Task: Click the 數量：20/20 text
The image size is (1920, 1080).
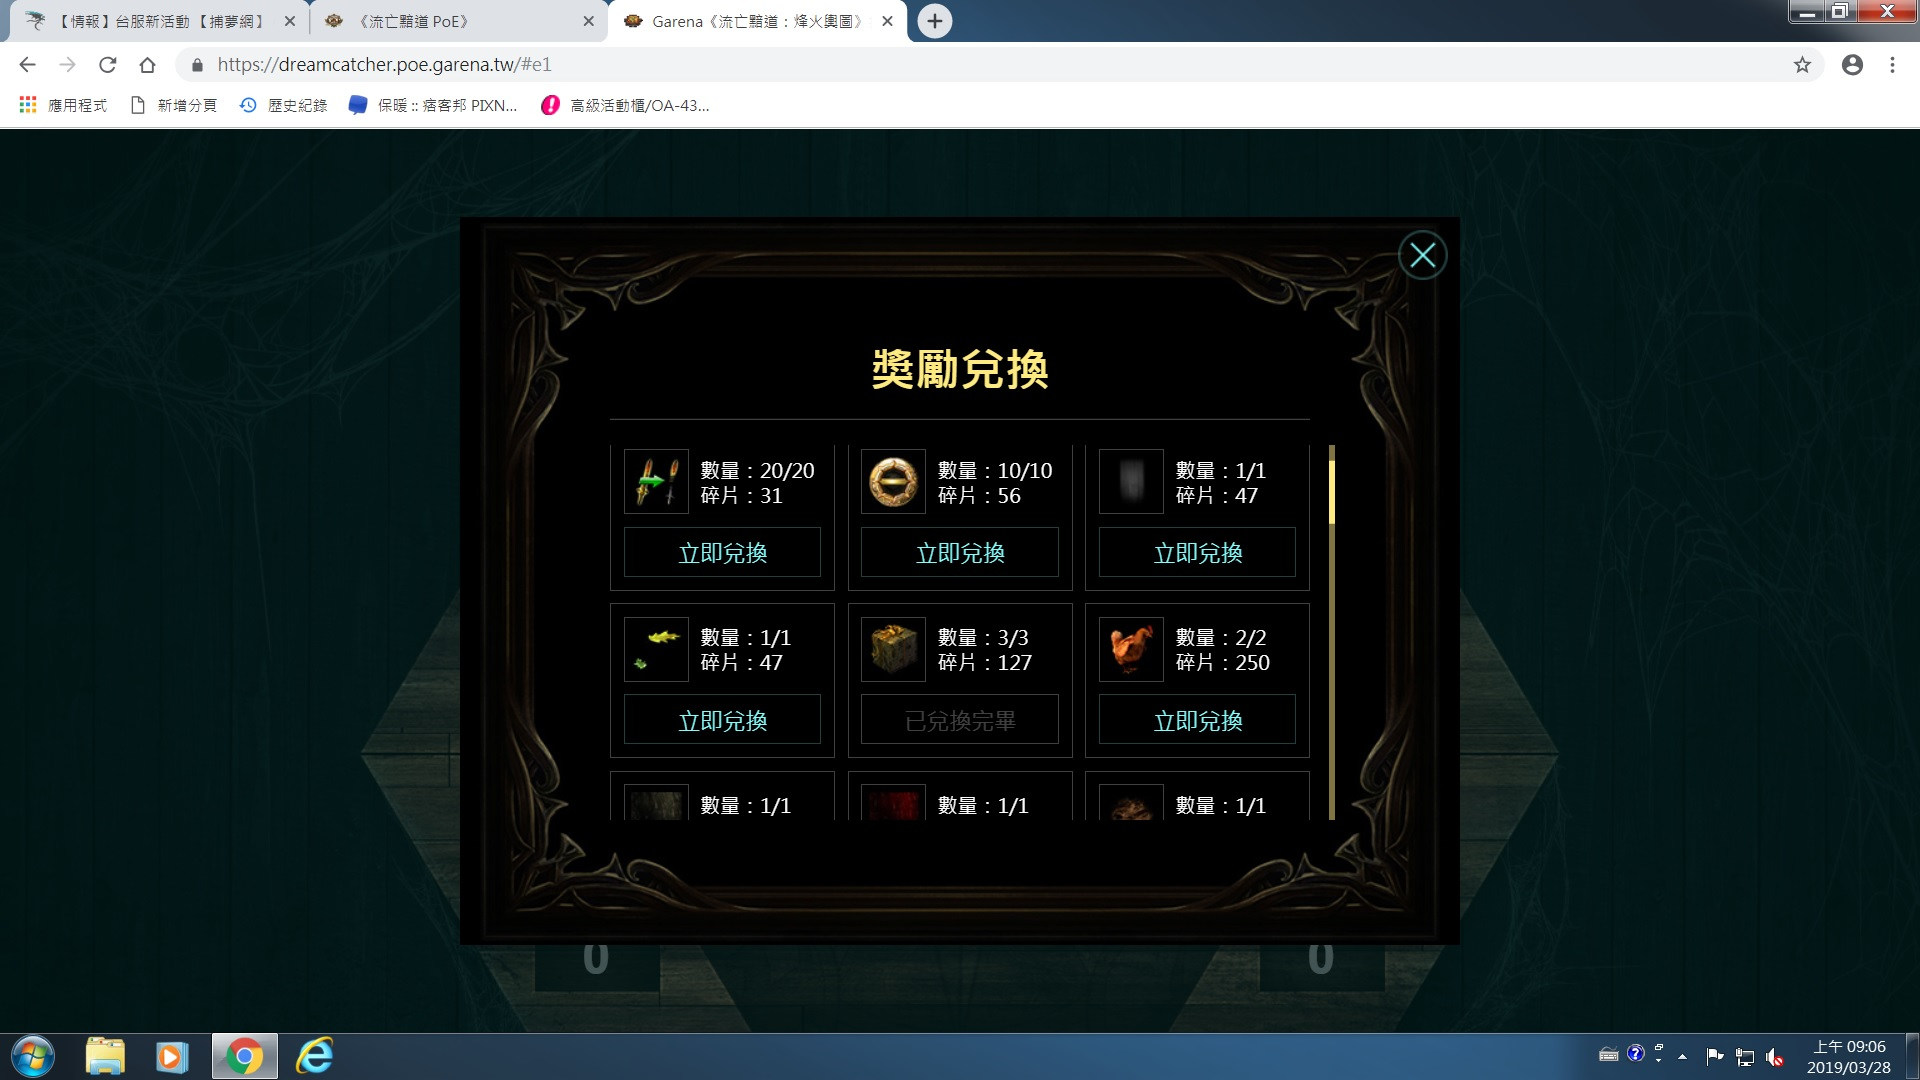Action: [x=757, y=470]
